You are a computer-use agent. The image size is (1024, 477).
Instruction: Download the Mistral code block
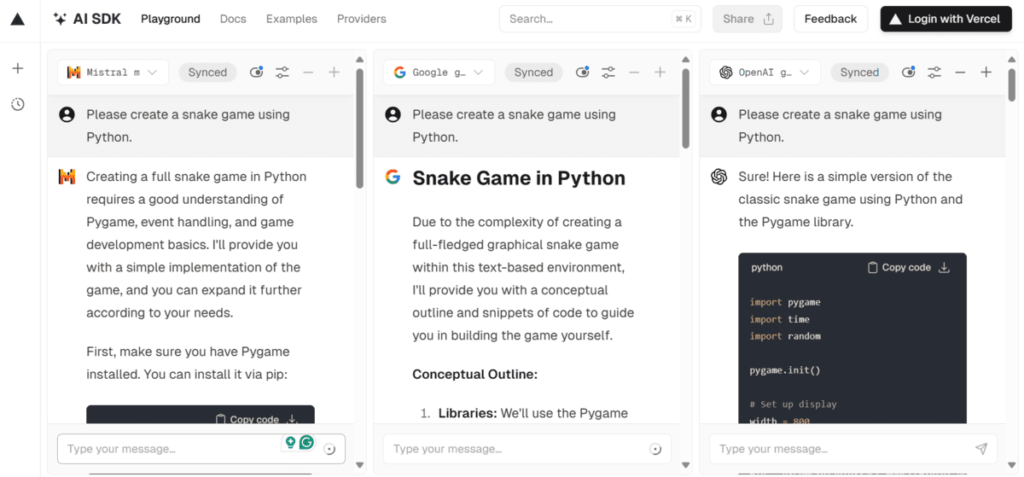[x=293, y=419]
